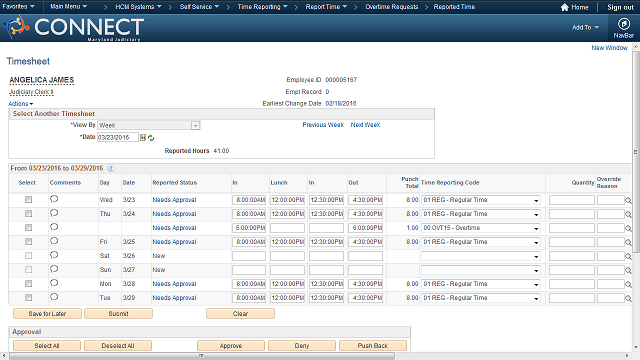Viewport: 640px width, 360px height.
Task: Click the horizontal scrollbar at page bottom
Action: coord(202,356)
